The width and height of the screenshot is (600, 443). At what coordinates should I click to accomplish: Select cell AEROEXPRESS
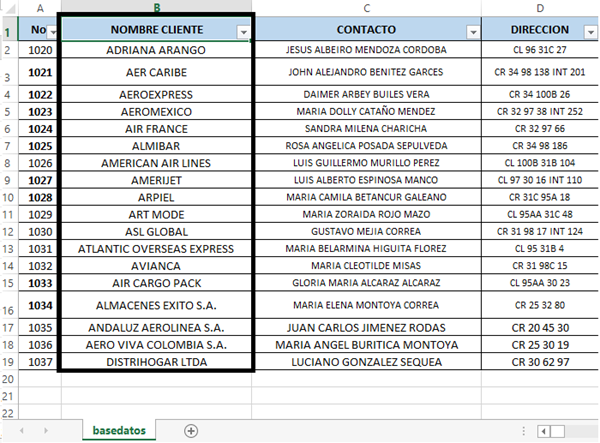click(156, 94)
